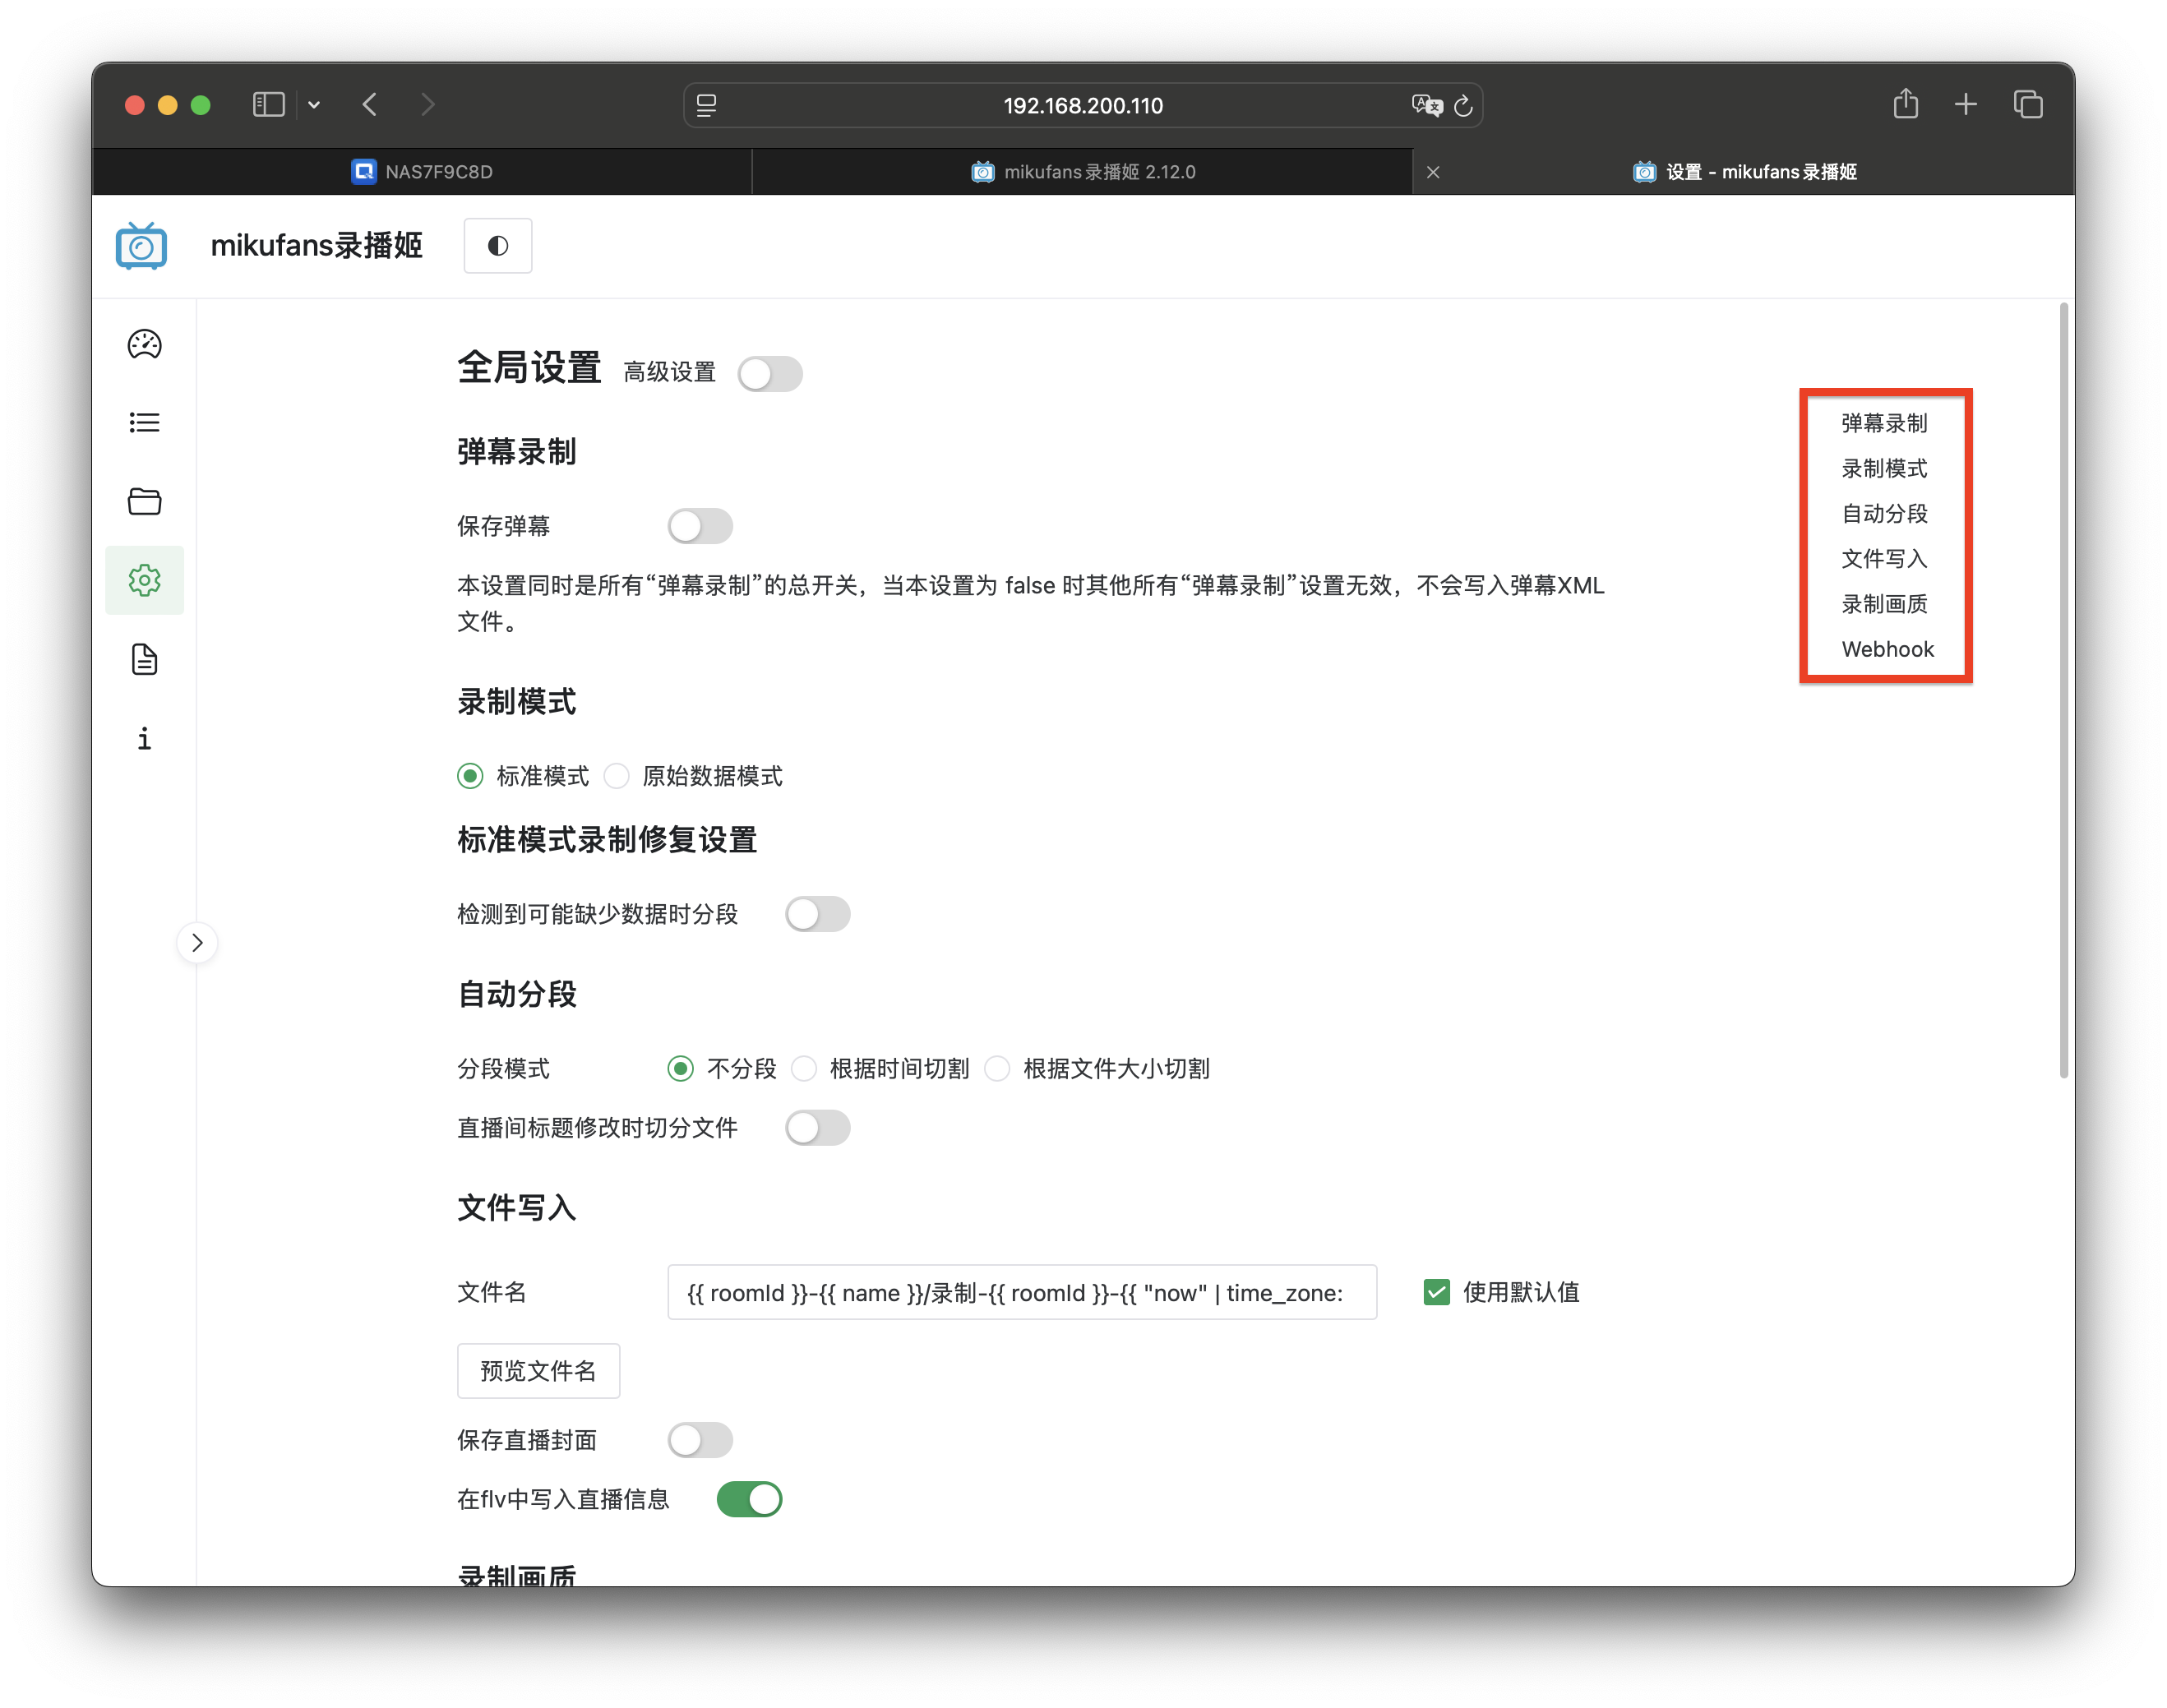This screenshot has width=2167, height=1708.
Task: Enable the 保存直播封面 switch
Action: (700, 1440)
